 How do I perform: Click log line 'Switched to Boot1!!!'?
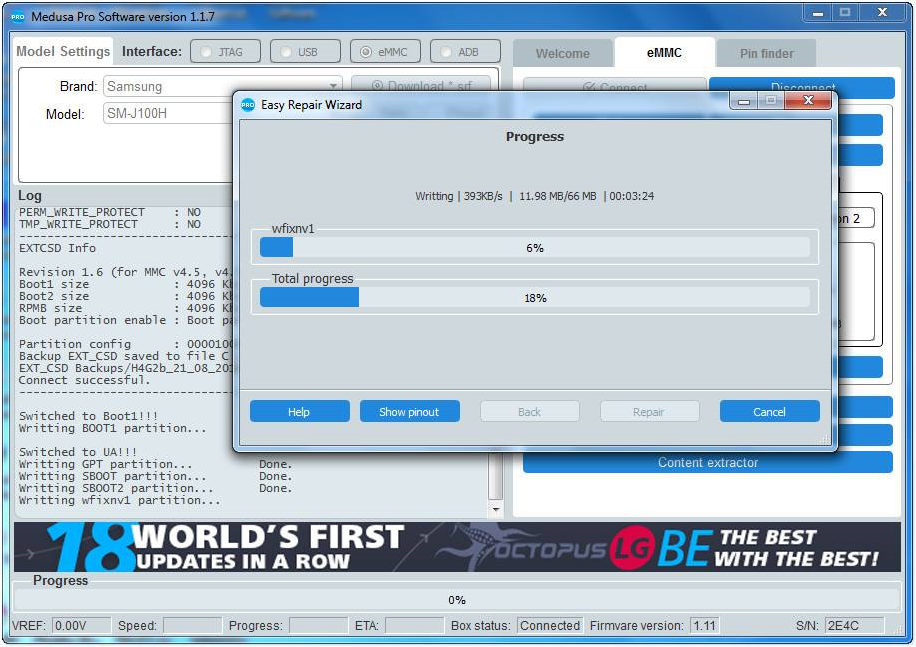pos(88,416)
